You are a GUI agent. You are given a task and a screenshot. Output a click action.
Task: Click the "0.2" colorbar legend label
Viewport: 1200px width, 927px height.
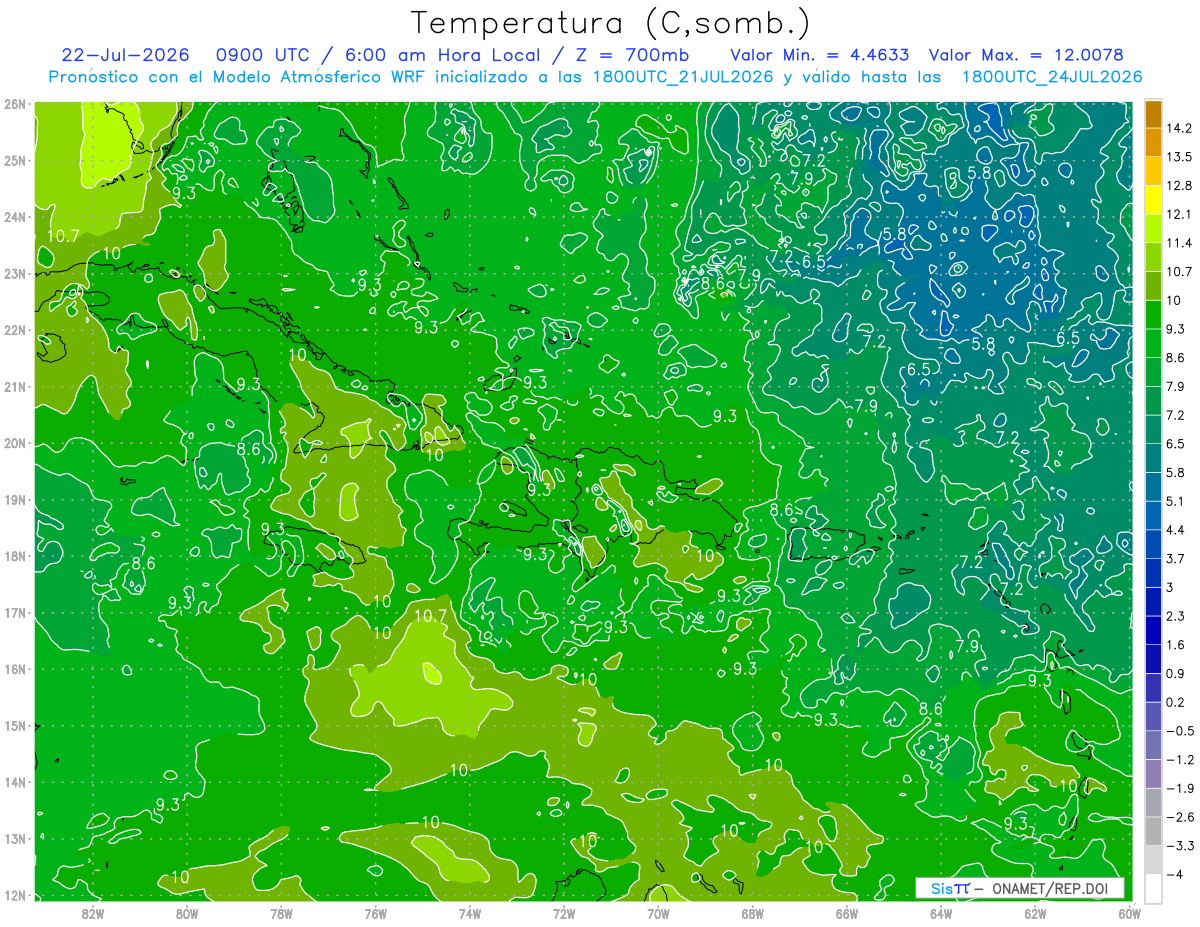point(1175,702)
